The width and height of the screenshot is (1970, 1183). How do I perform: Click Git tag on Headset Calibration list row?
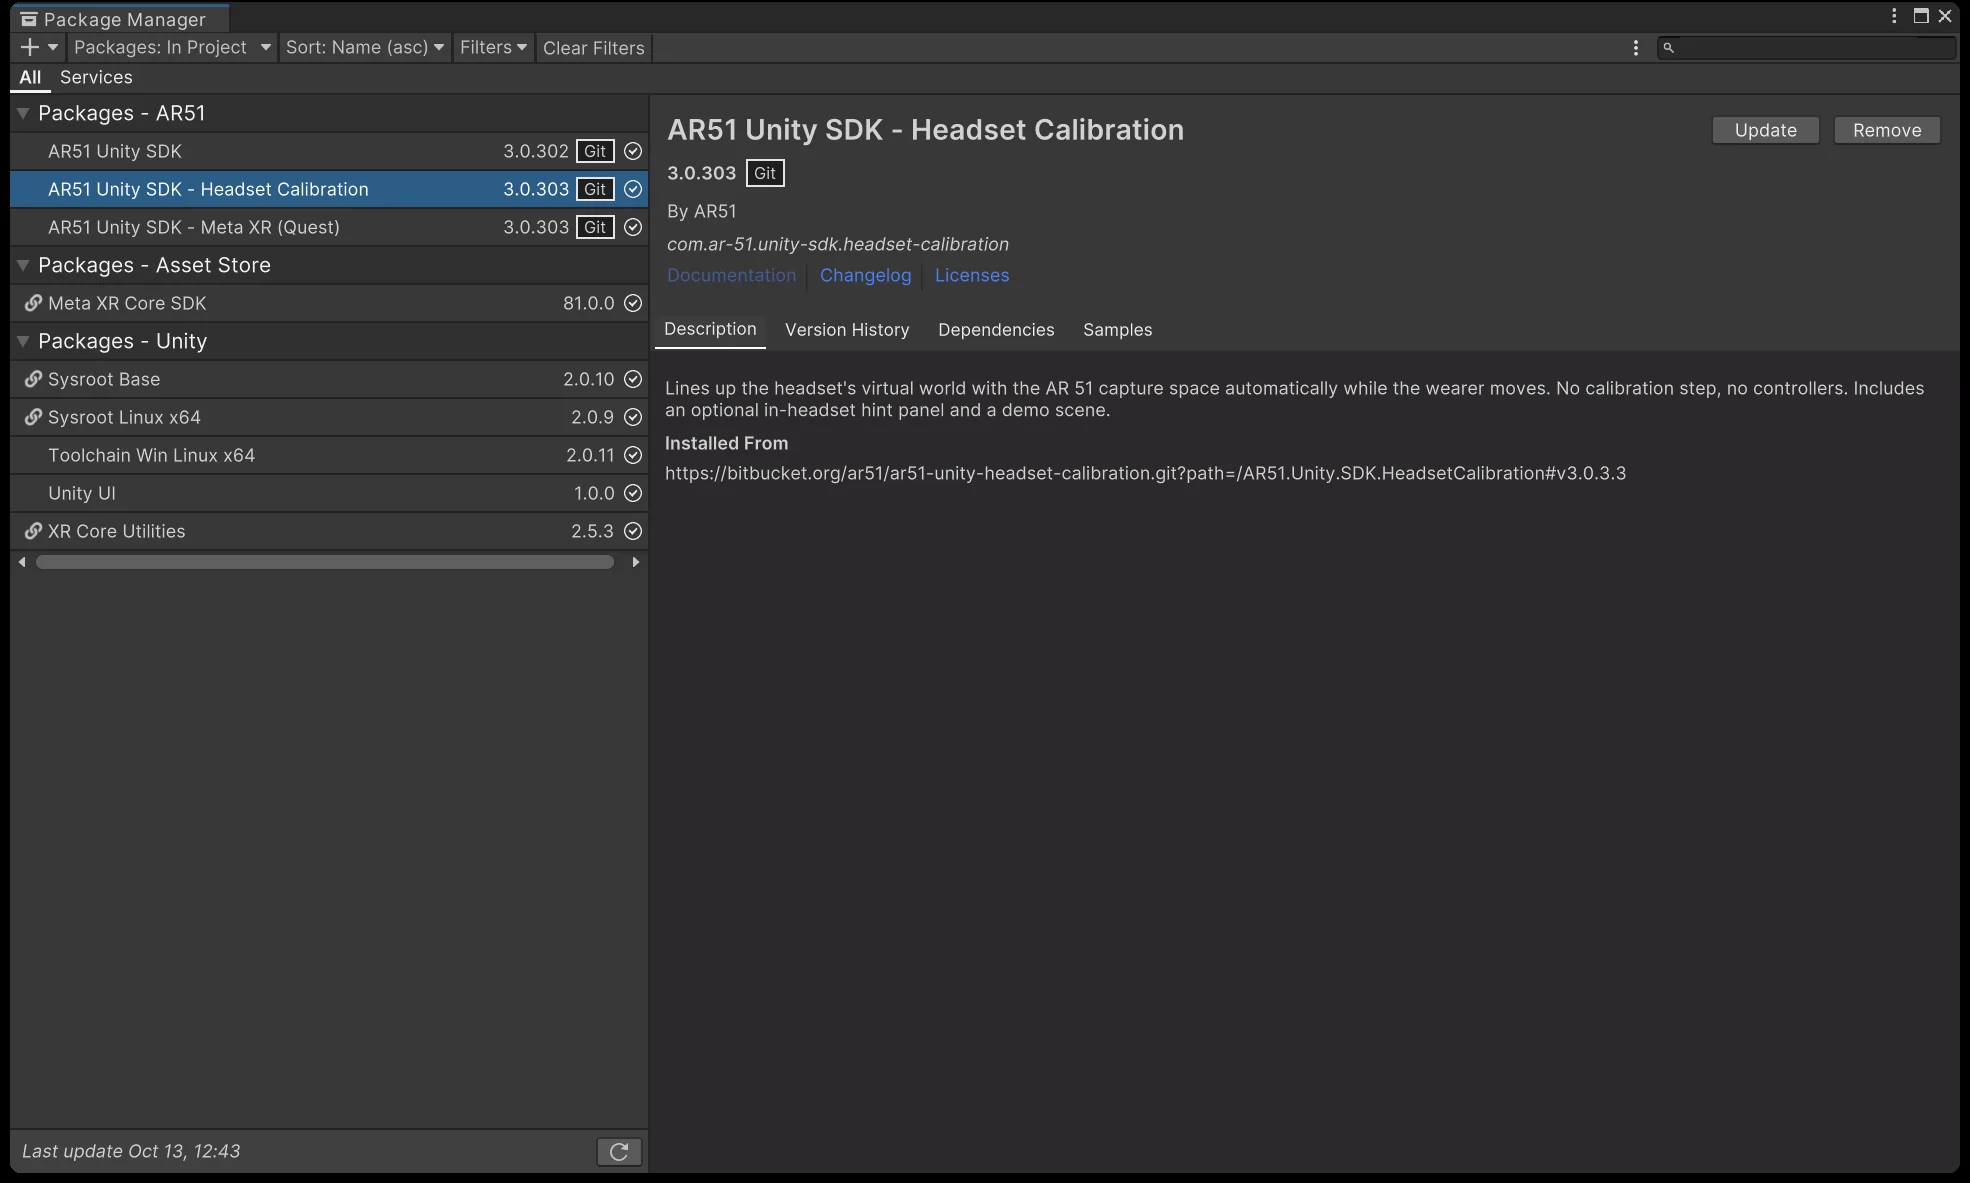[x=595, y=189]
